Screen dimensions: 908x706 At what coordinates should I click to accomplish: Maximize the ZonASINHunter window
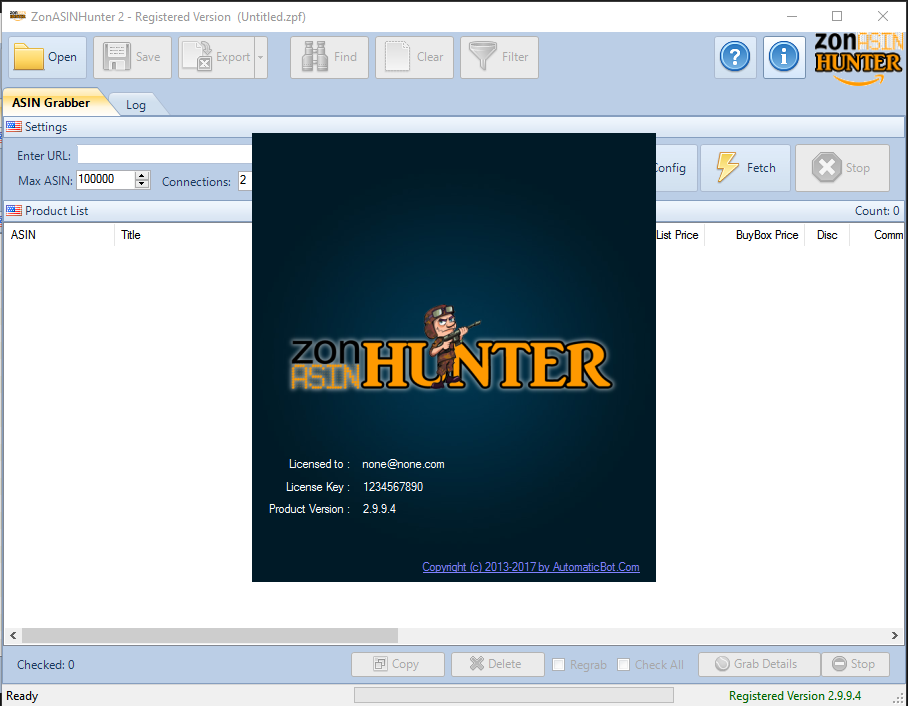(837, 16)
